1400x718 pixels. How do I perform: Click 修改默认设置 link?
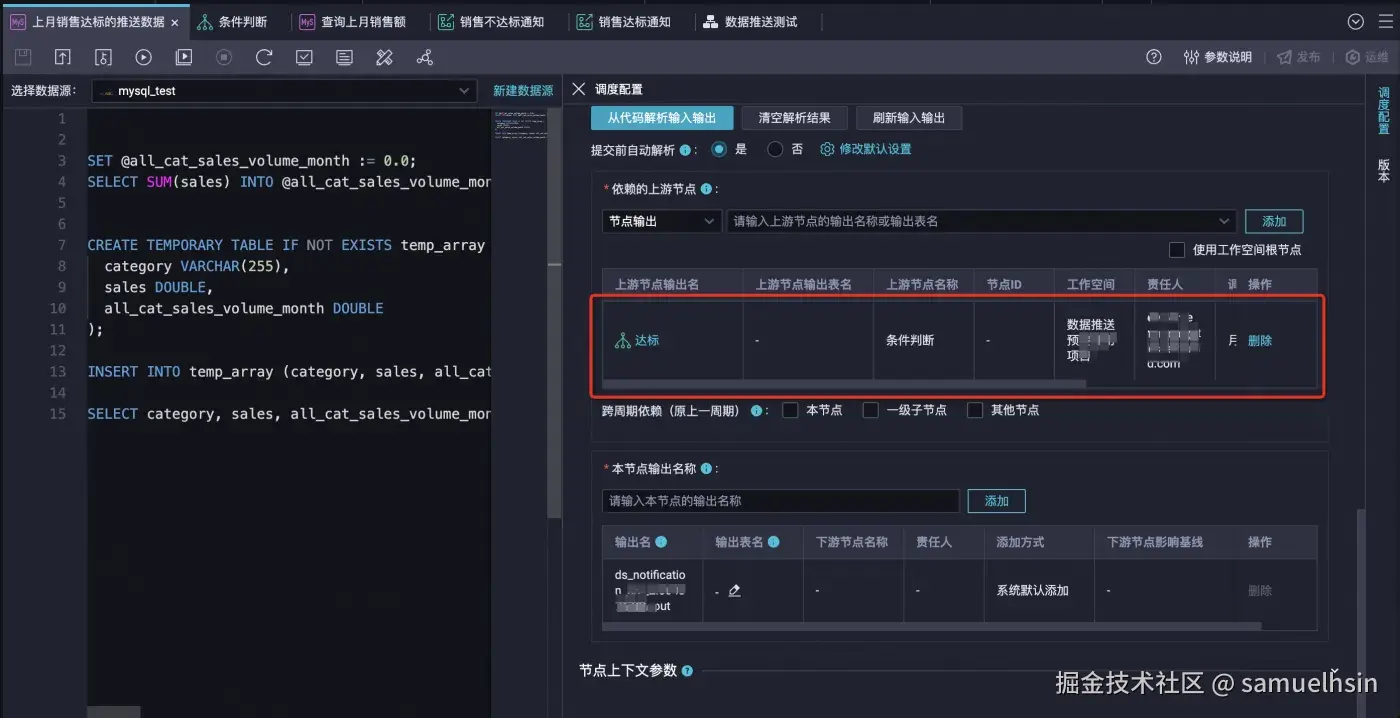(875, 149)
